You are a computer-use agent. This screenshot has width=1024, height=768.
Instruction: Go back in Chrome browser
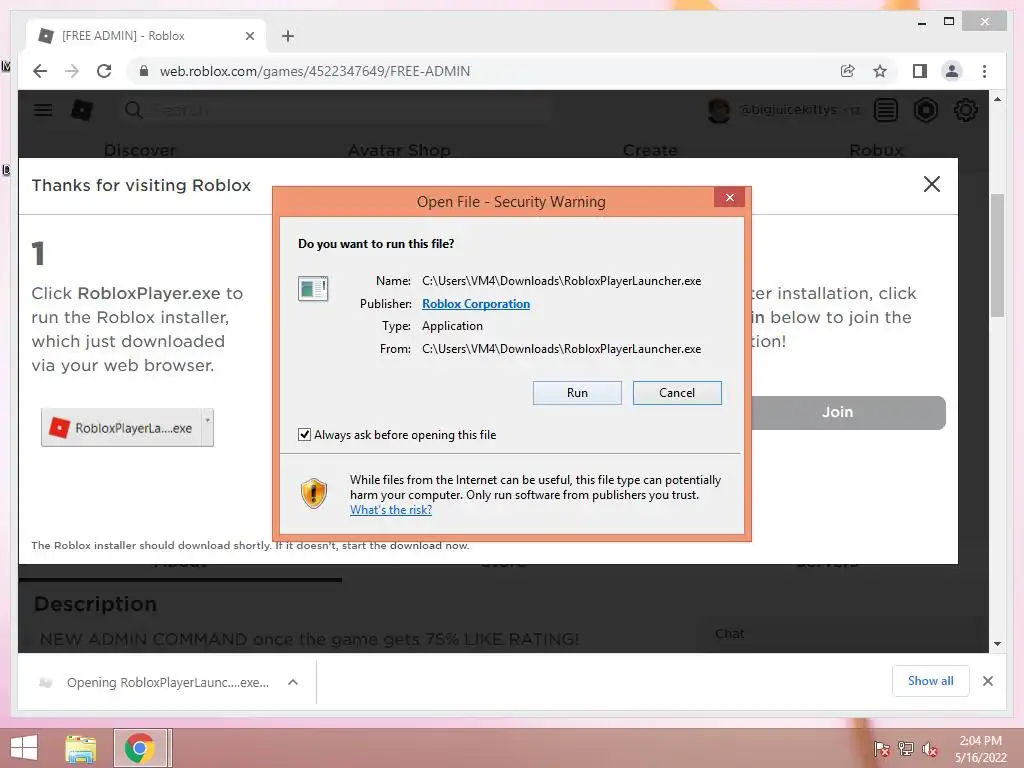tap(40, 71)
